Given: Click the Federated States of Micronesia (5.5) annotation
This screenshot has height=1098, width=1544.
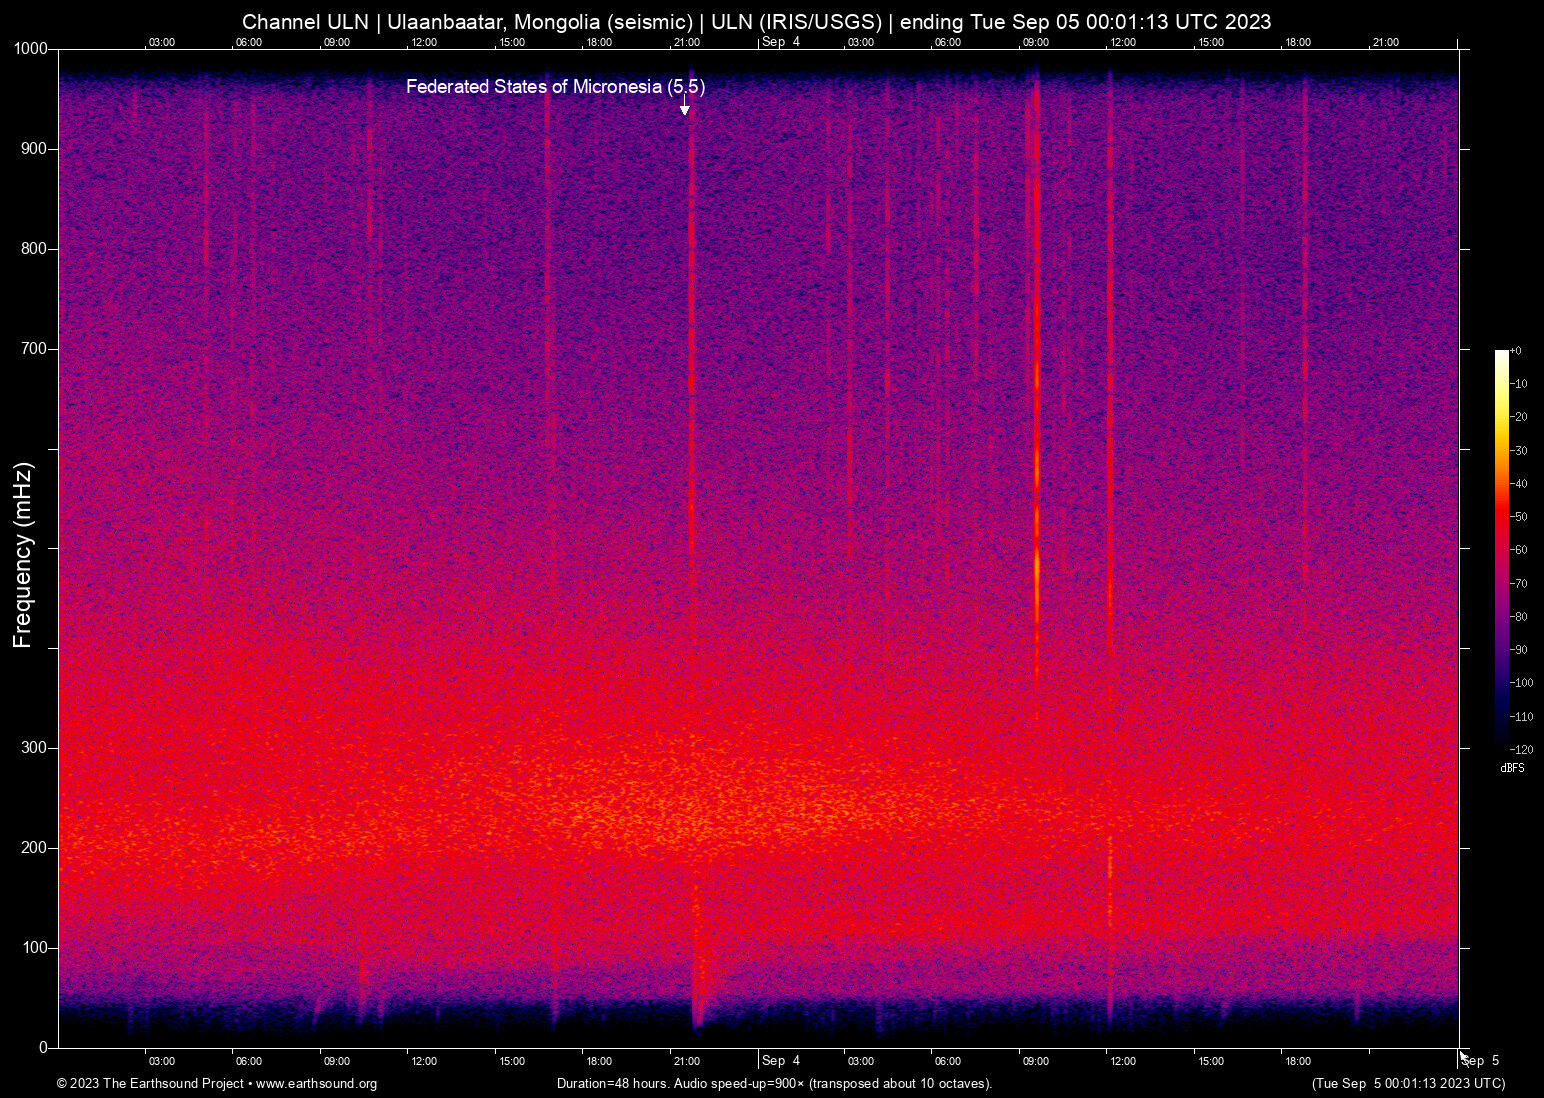Looking at the screenshot, I should pos(555,87).
